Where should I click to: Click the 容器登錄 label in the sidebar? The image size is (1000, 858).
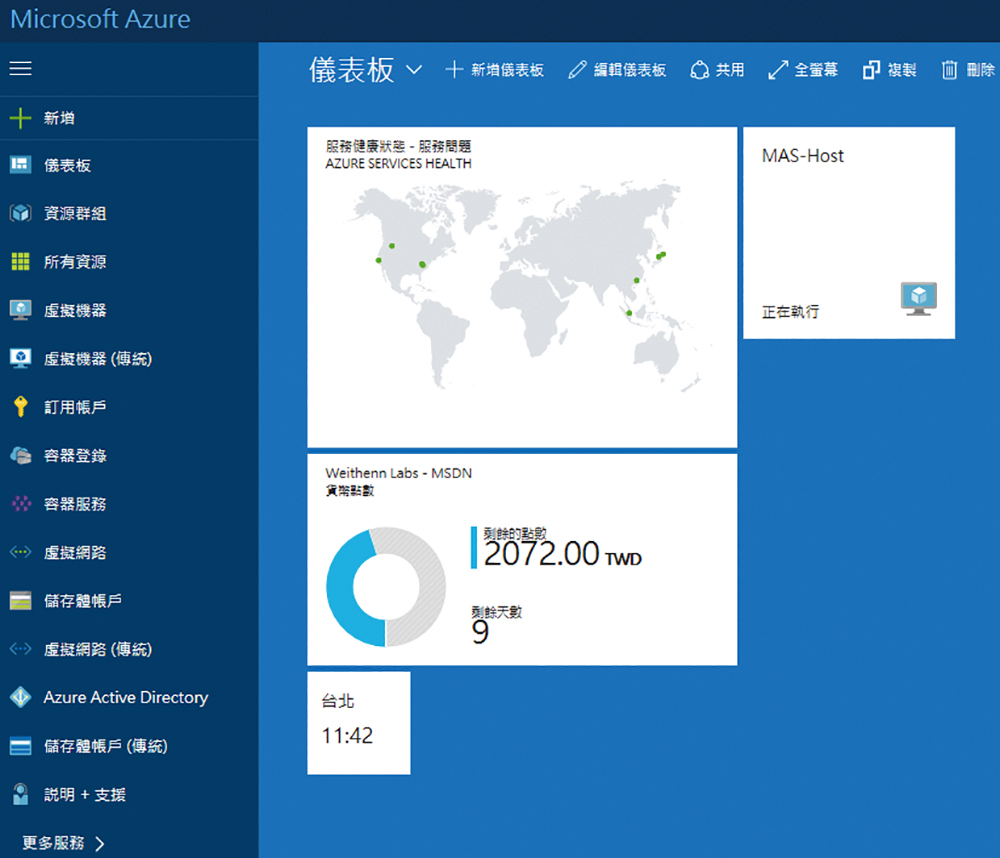75,455
